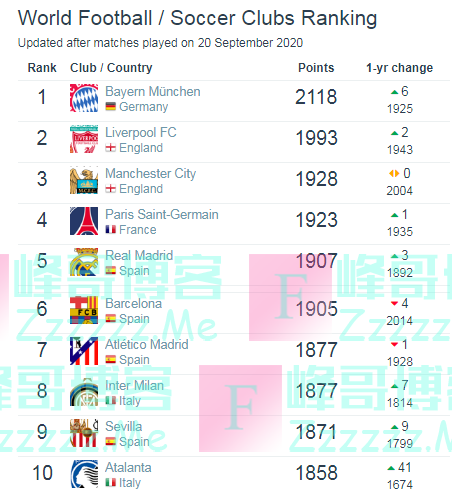452x495 pixels.
Task: Click the Atlético Madrid striped crest
Action: [84, 351]
